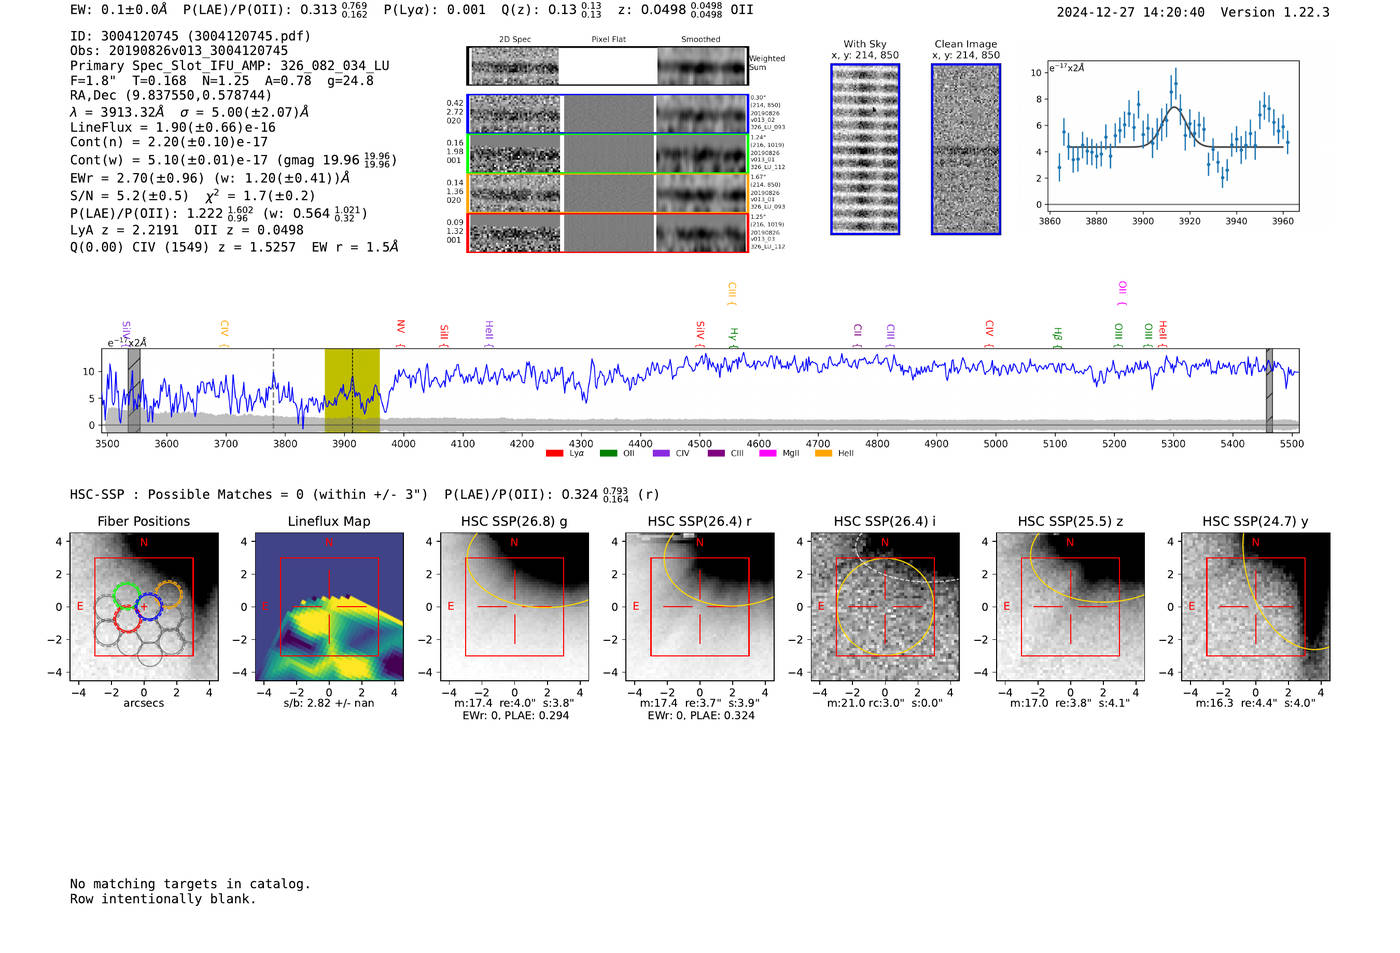Click the 's/b: 2.82 +/- nan' caption

[329, 704]
